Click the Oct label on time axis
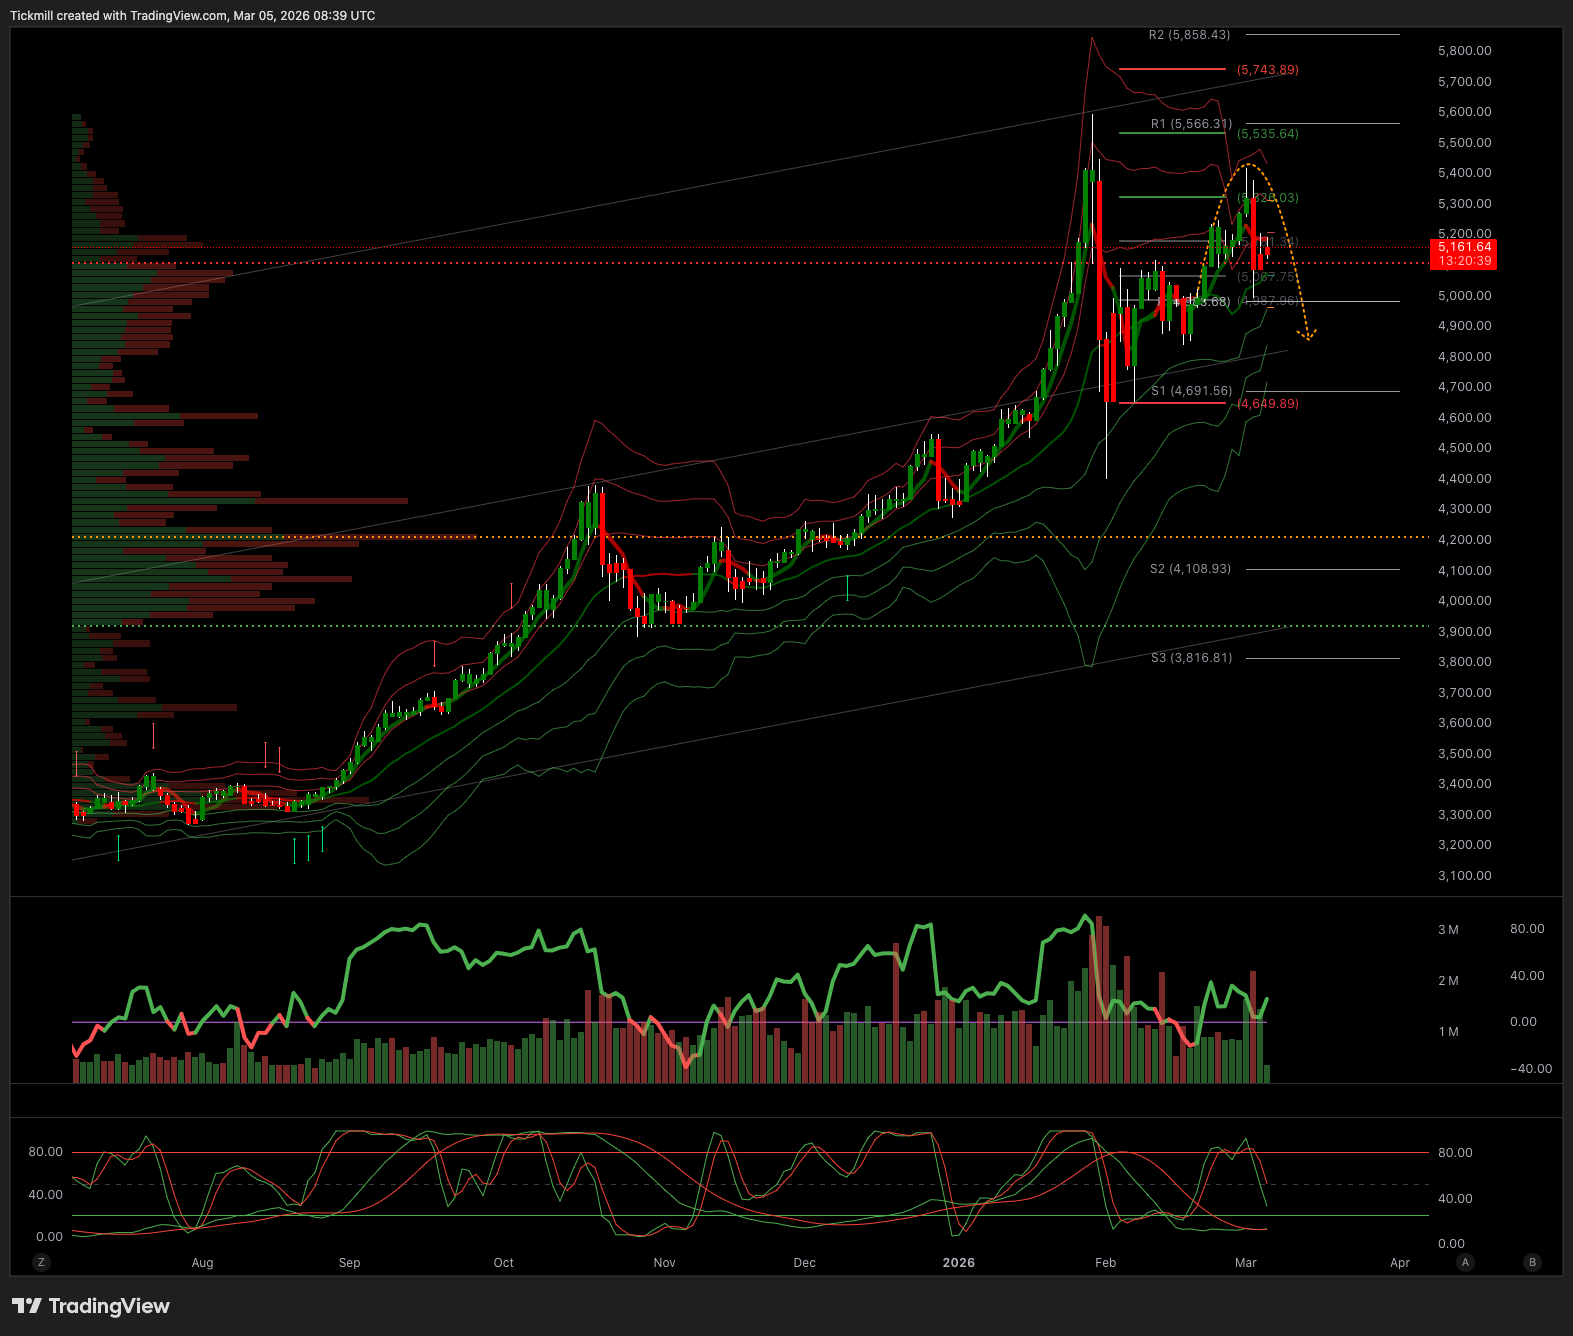 click(x=503, y=1262)
